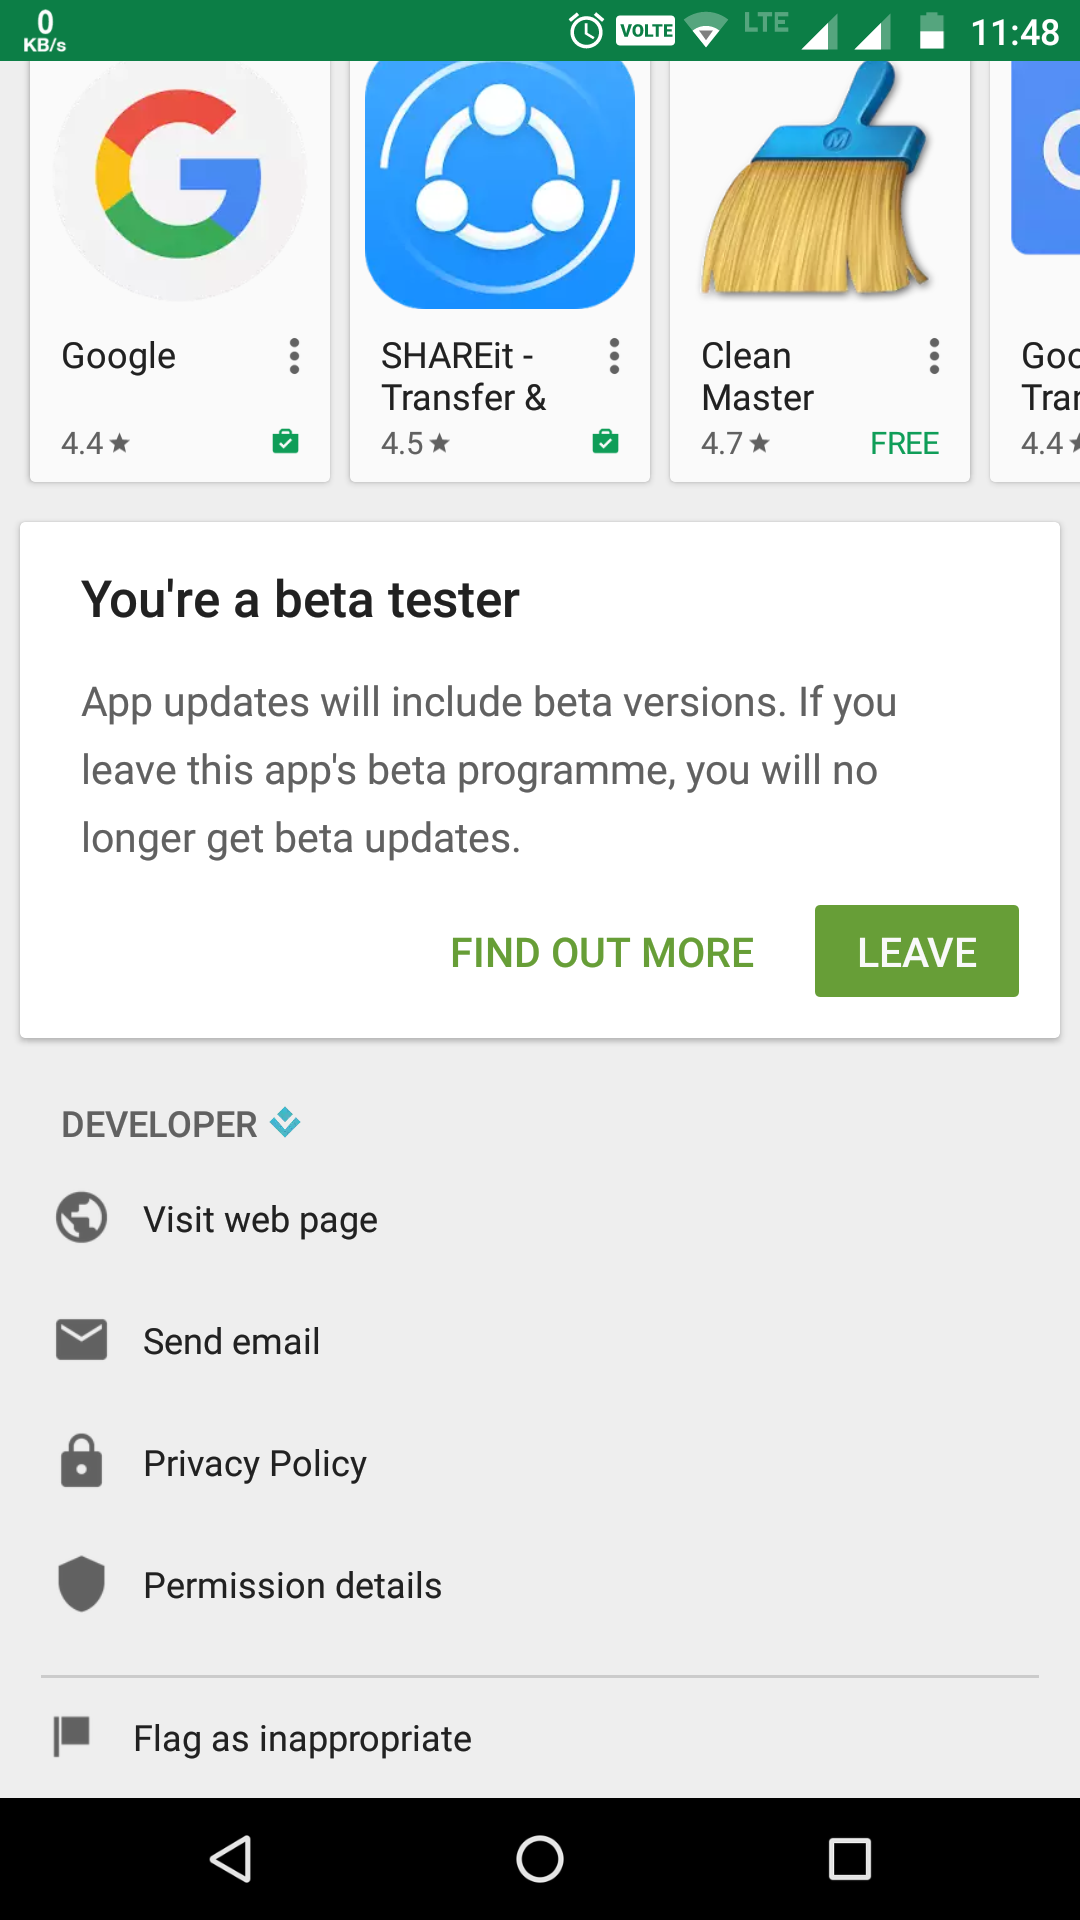Tap the top developer badge icon
The height and width of the screenshot is (1920, 1080).
pyautogui.click(x=285, y=1122)
